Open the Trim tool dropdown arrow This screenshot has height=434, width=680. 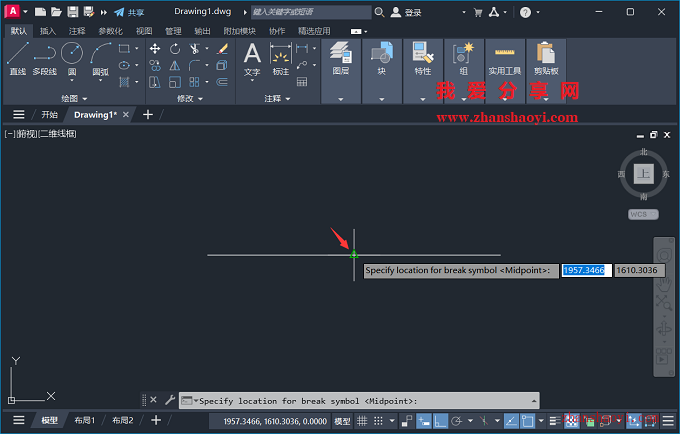tap(206, 49)
